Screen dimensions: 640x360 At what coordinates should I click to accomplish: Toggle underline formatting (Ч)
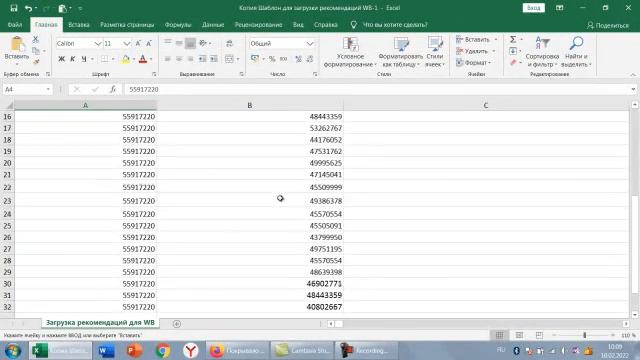(84, 59)
